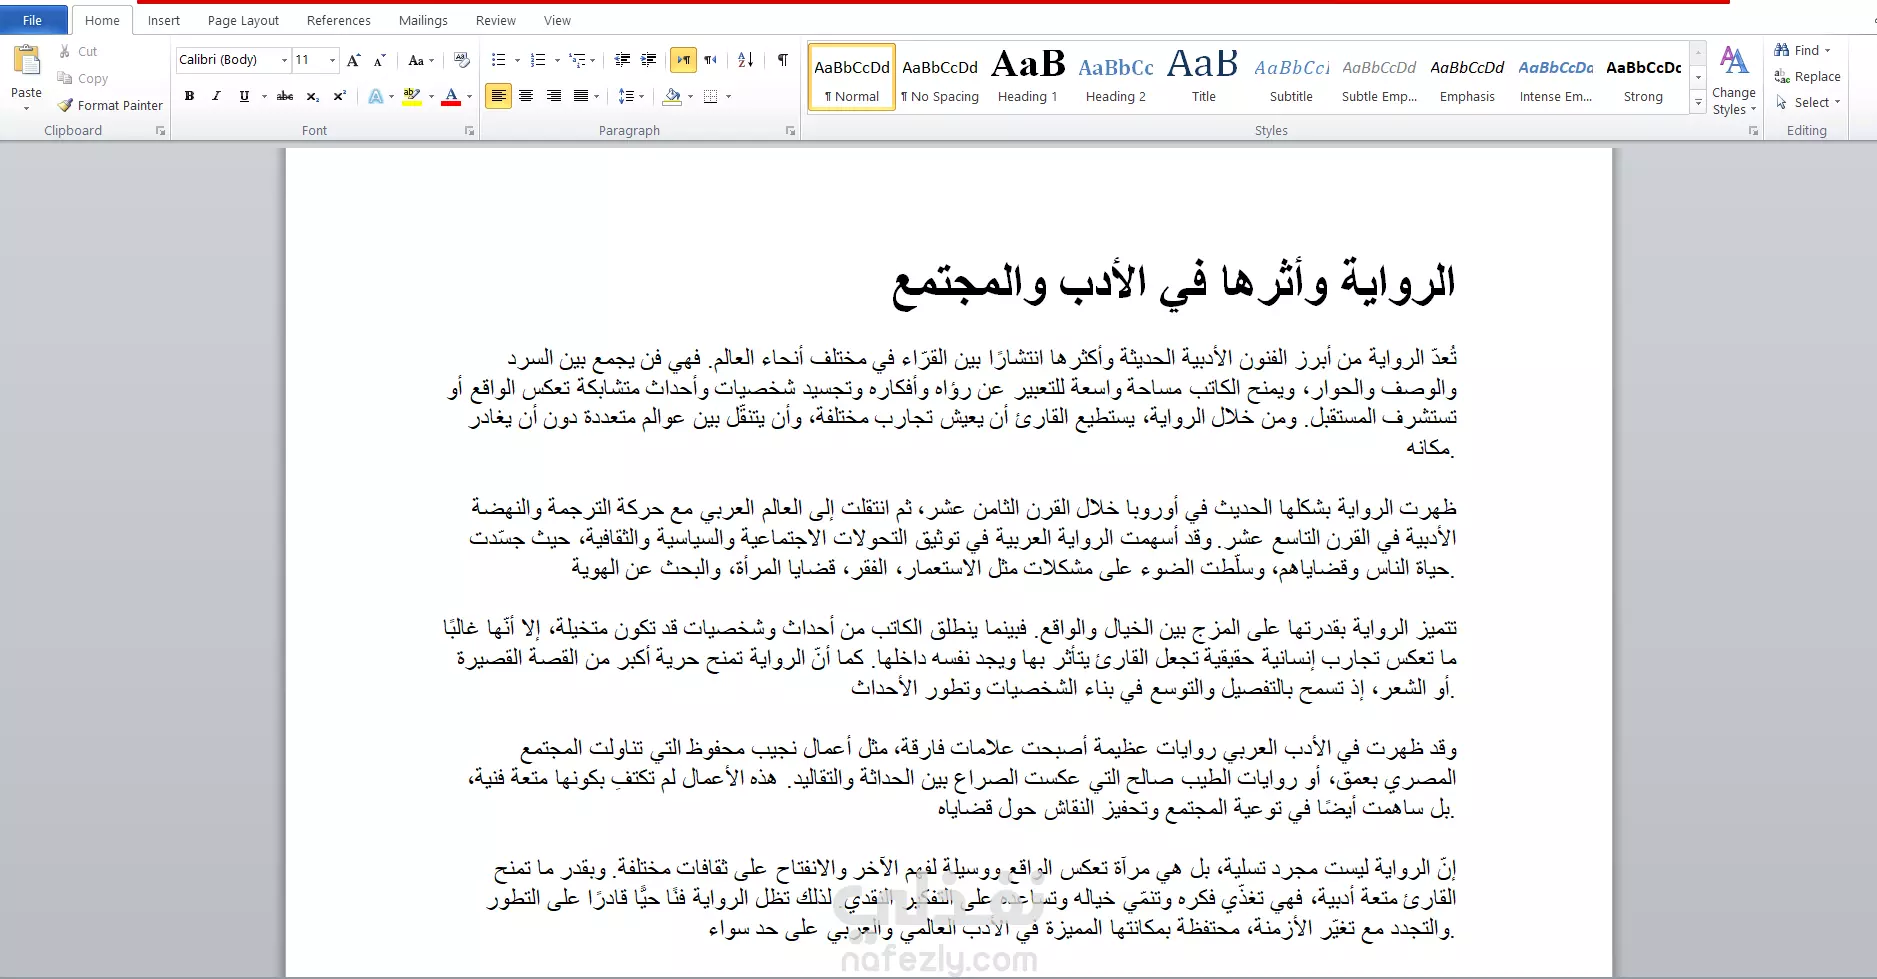1877x979 pixels.
Task: Apply the Subtitle style
Action: tap(1291, 76)
